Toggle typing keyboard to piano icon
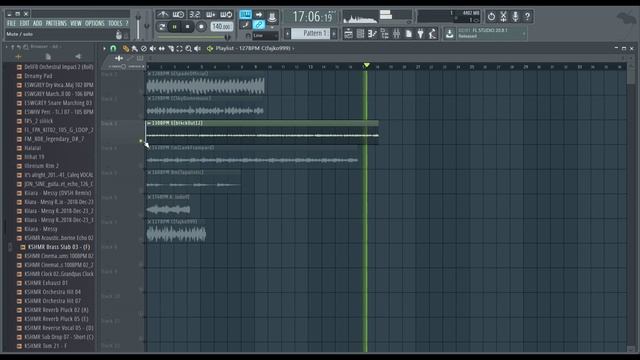This screenshot has height=360, width=640. click(245, 15)
